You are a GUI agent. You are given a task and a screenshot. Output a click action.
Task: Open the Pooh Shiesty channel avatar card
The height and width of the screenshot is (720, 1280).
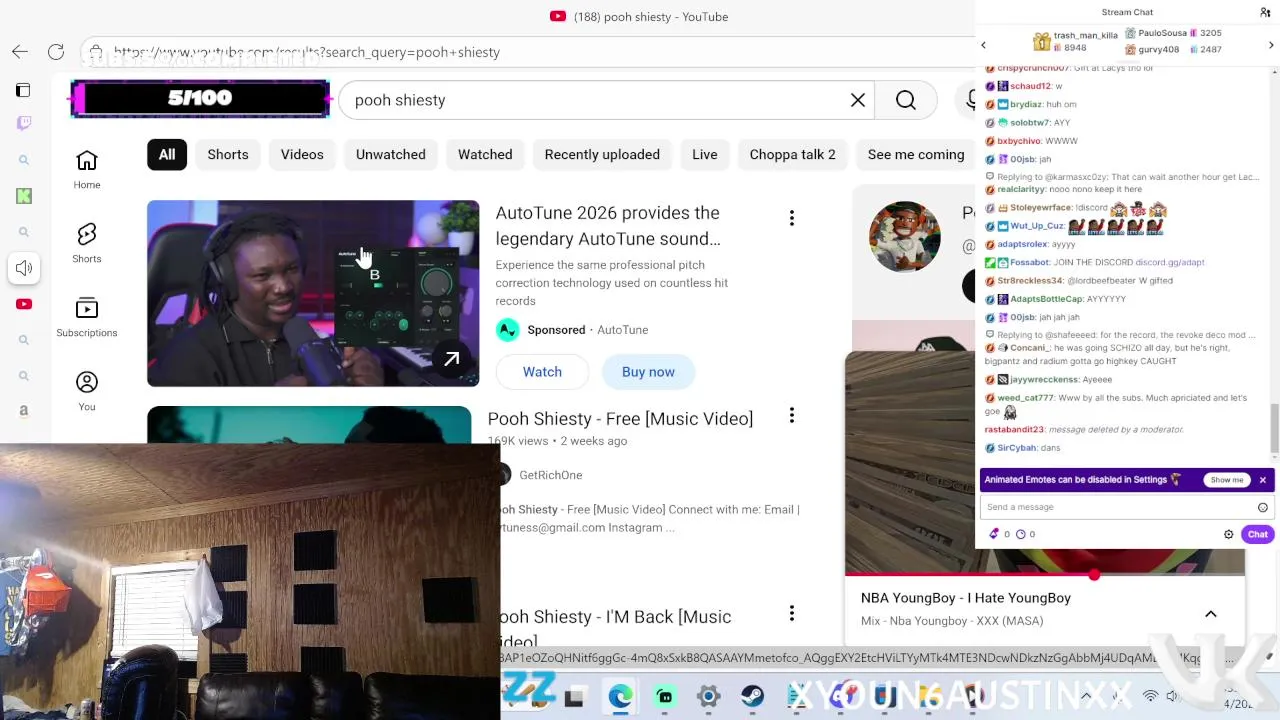tap(905, 237)
